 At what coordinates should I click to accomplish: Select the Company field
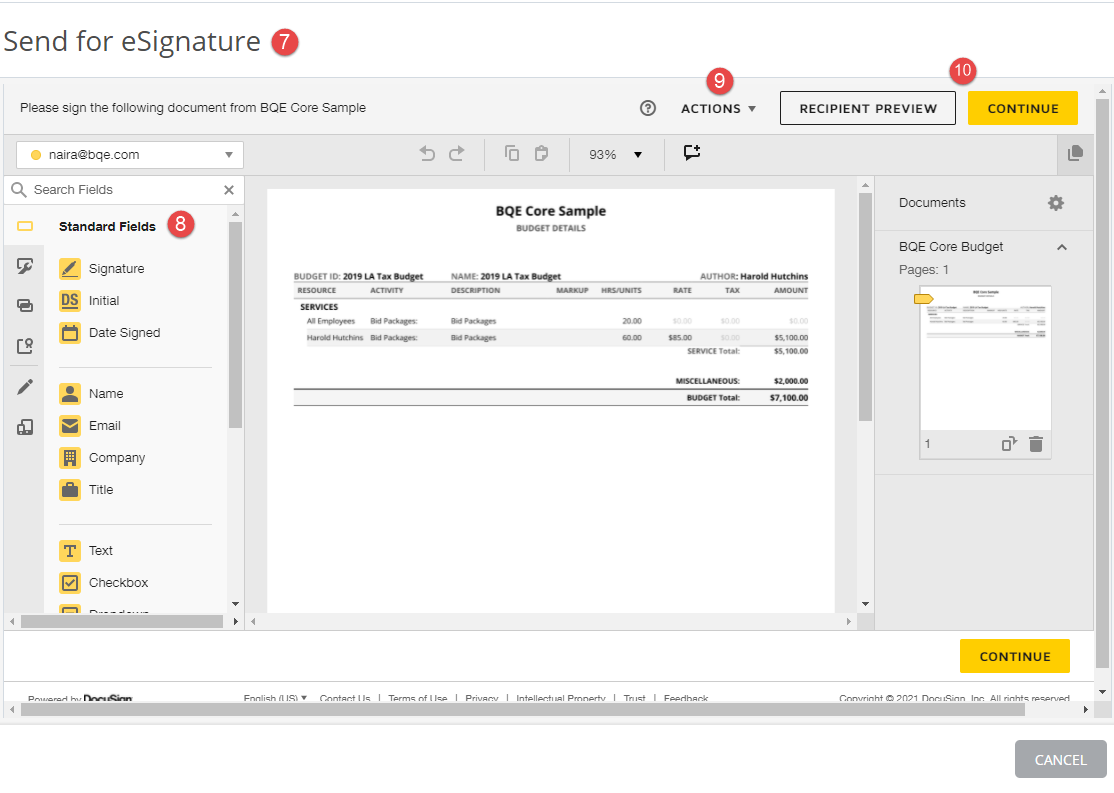pos(102,458)
